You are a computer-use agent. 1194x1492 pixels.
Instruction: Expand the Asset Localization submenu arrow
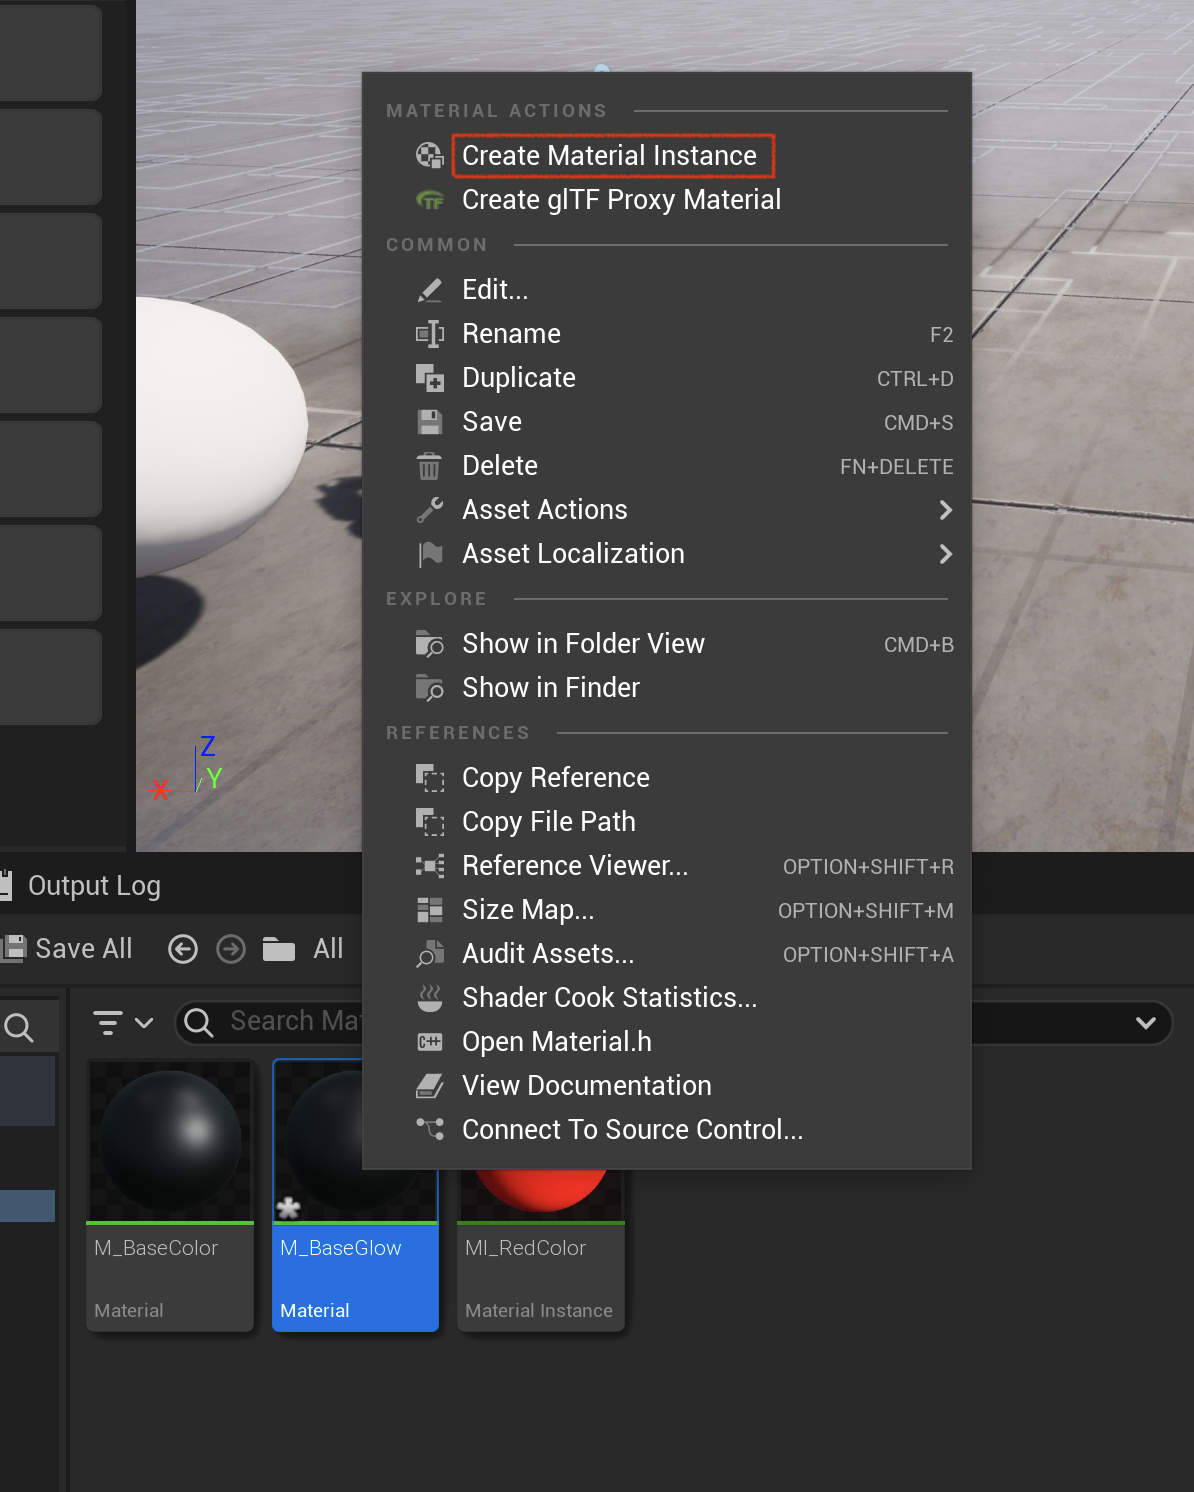tap(946, 554)
